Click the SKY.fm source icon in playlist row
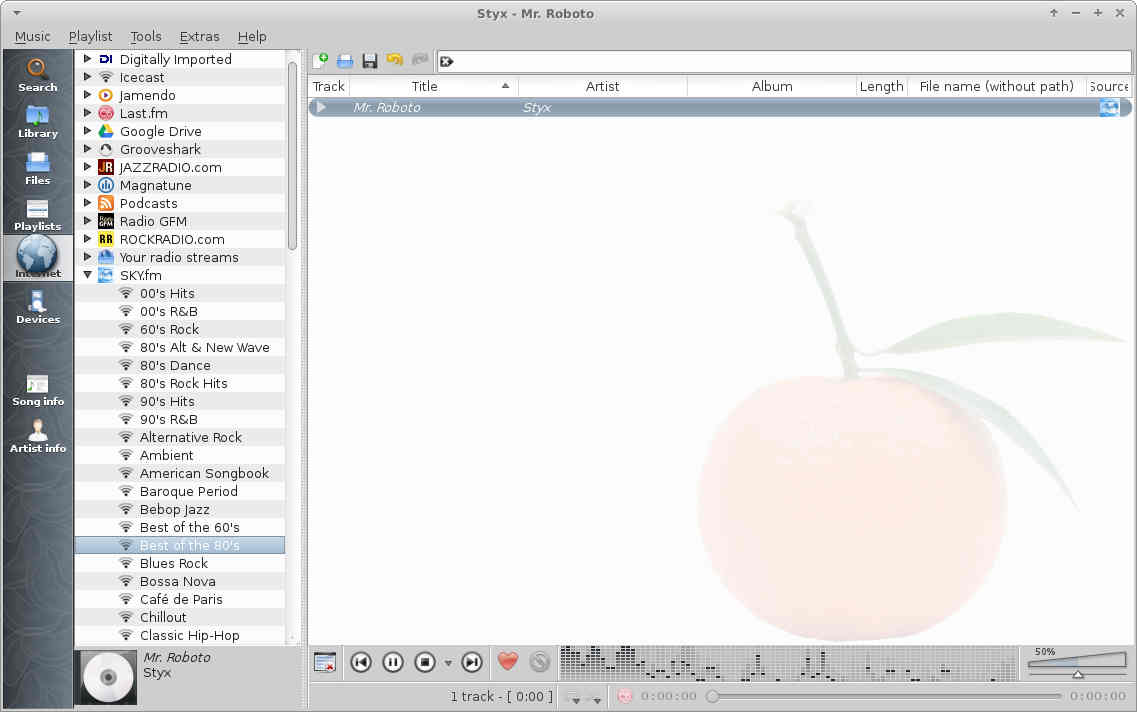The width and height of the screenshot is (1137, 712). (1109, 108)
